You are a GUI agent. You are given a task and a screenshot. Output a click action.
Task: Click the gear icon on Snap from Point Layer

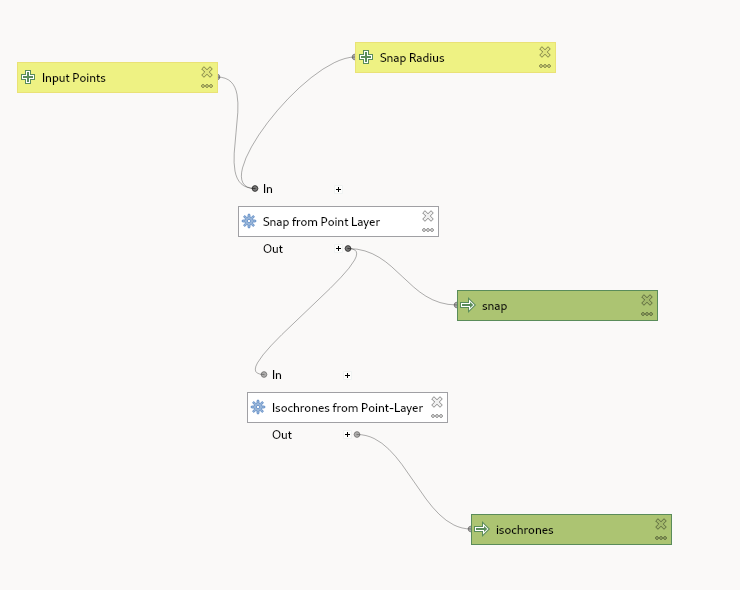click(250, 222)
